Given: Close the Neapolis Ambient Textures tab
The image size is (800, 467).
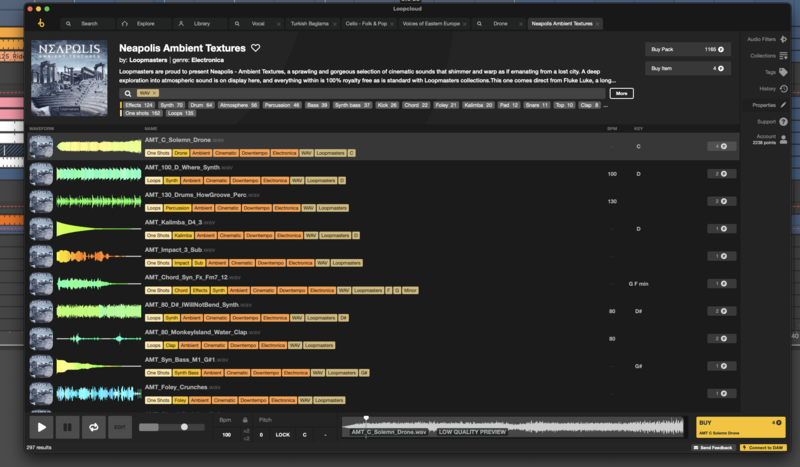Looking at the screenshot, I should [597, 24].
